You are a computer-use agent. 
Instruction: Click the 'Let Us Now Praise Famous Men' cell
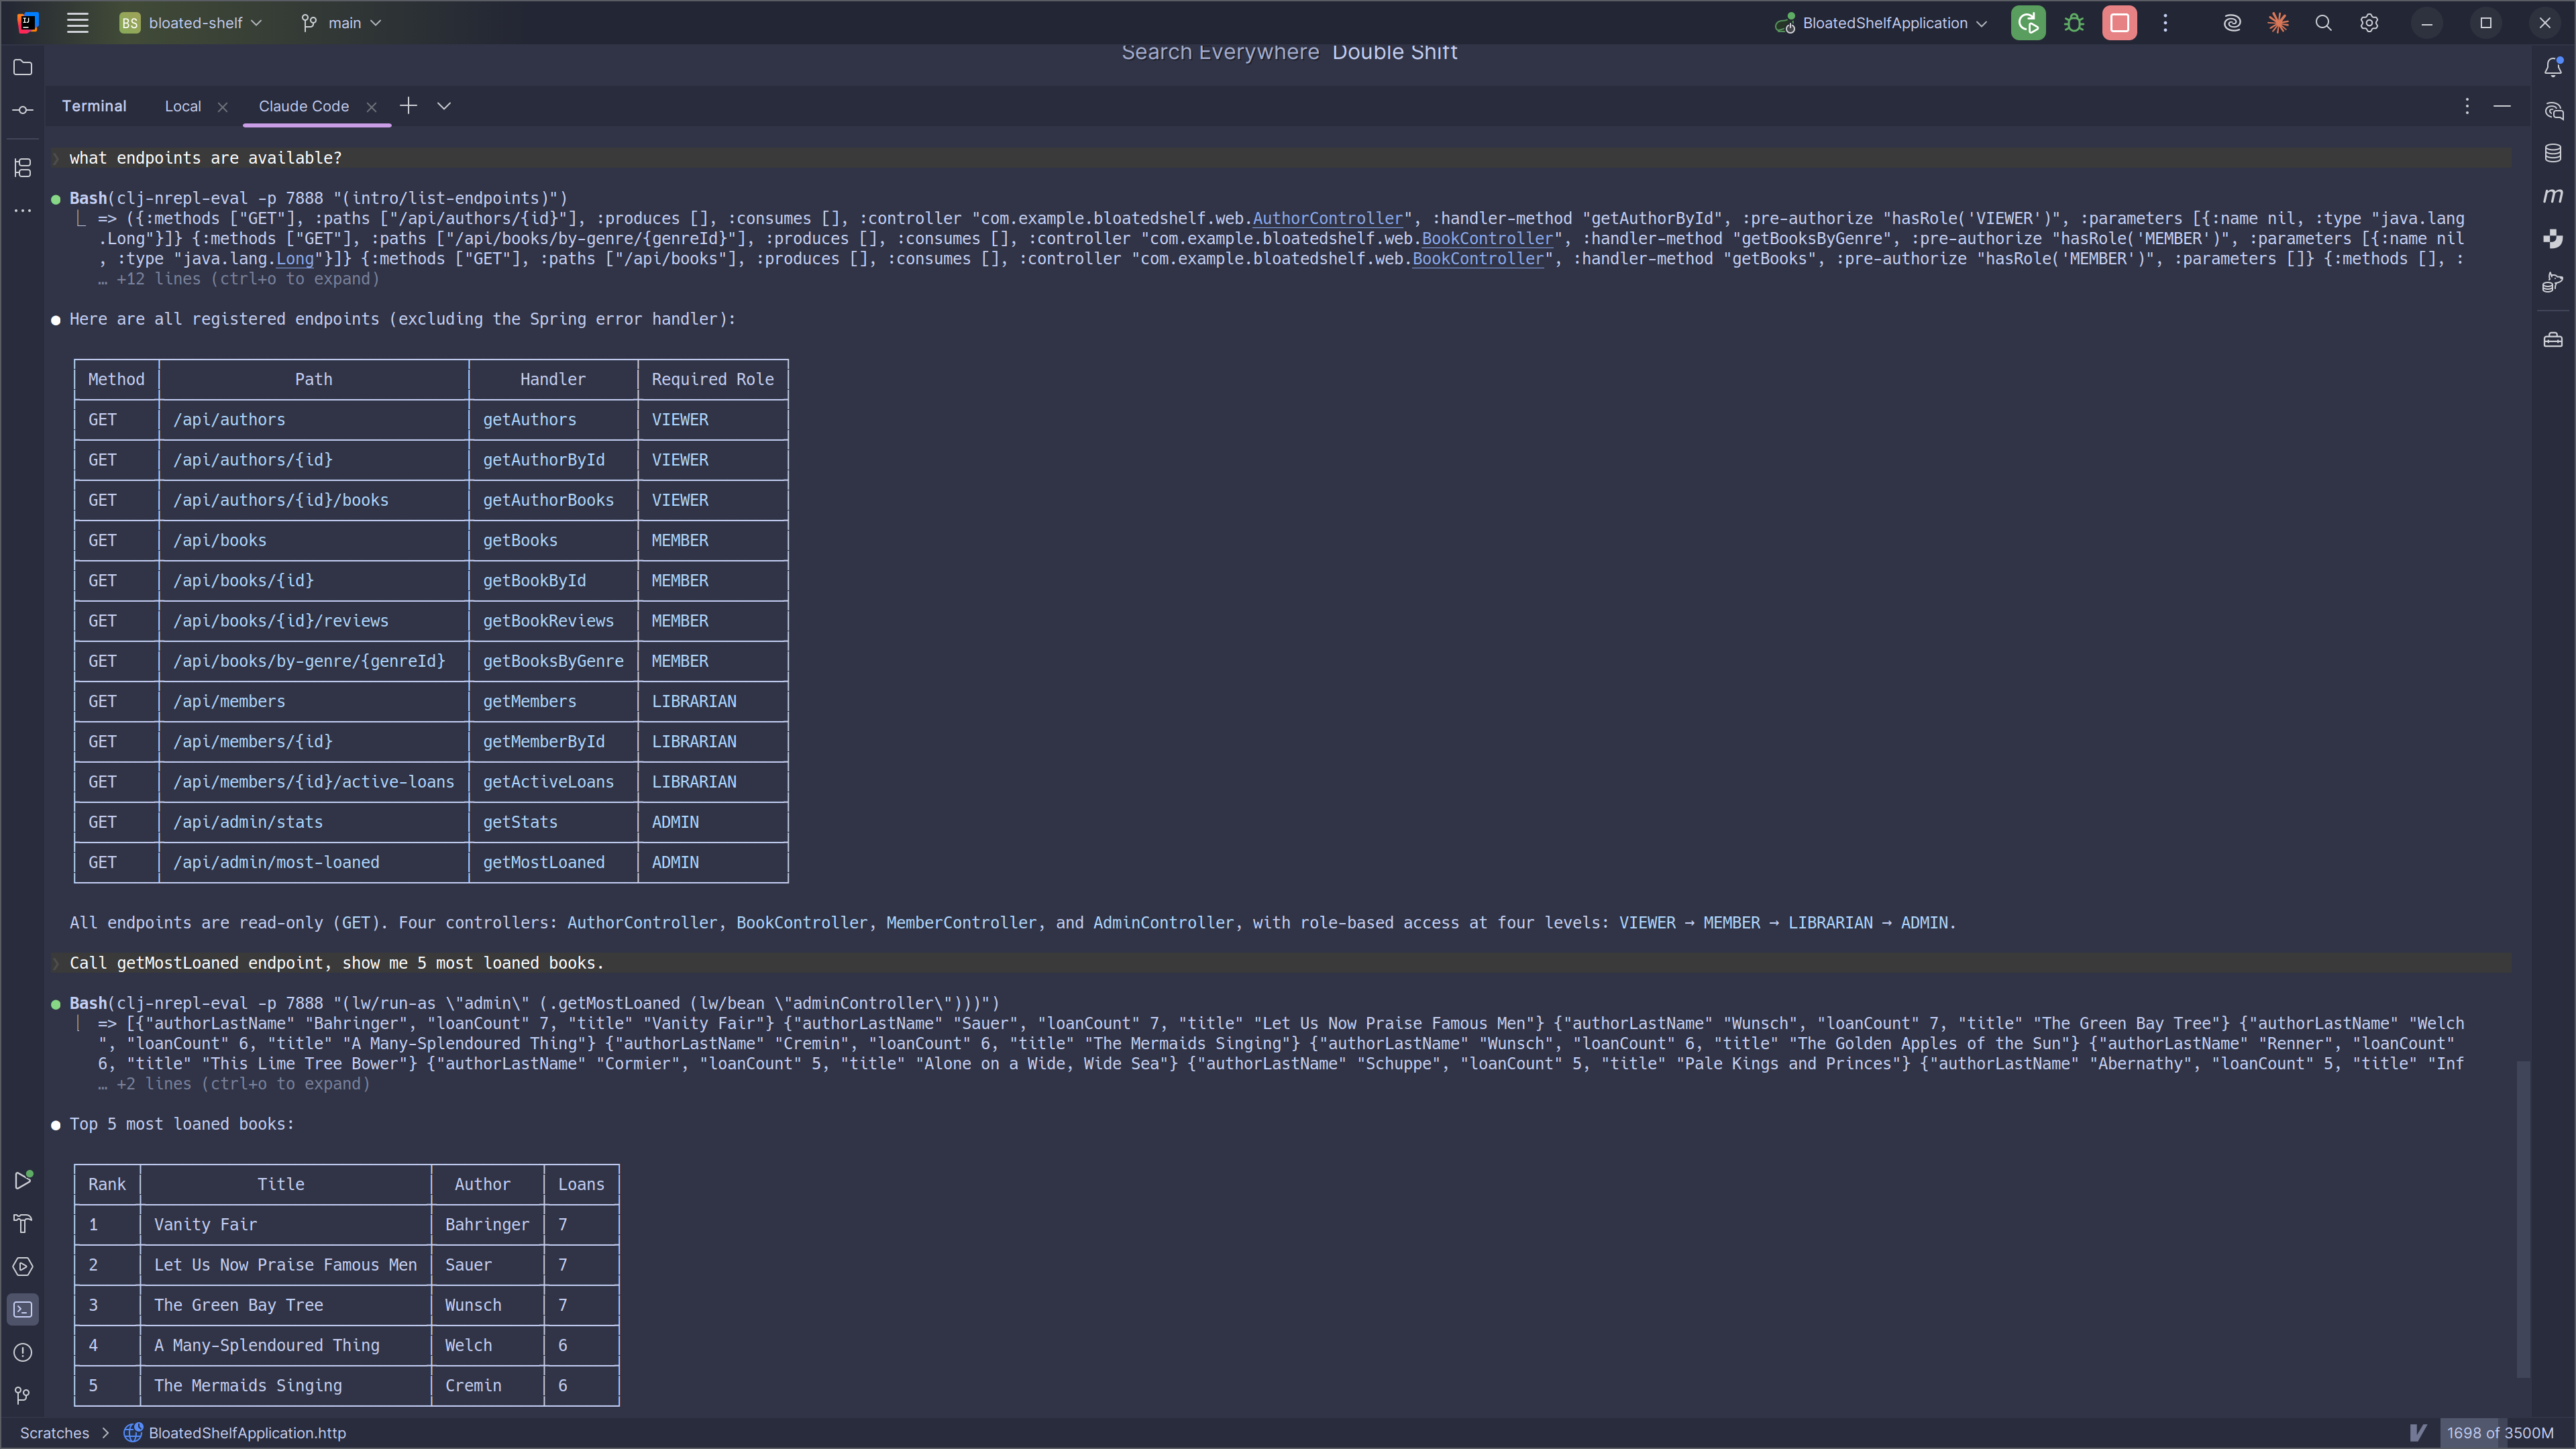286,1264
